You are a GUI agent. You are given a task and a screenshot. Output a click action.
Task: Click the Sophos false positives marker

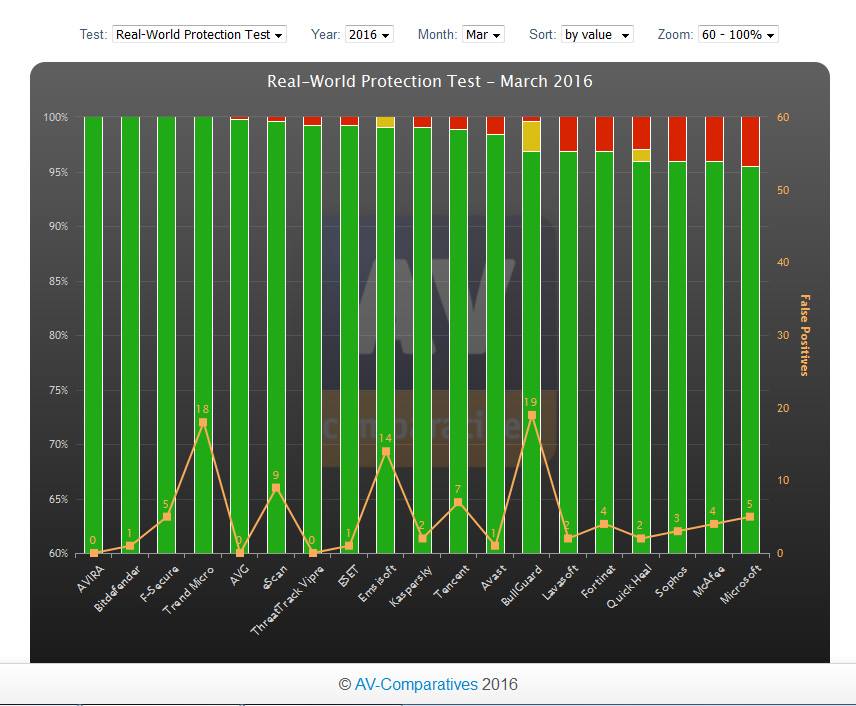tap(677, 531)
